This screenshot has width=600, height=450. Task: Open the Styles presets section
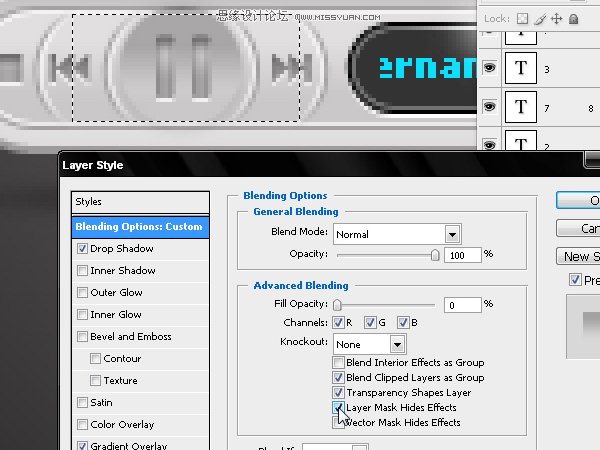coord(140,202)
